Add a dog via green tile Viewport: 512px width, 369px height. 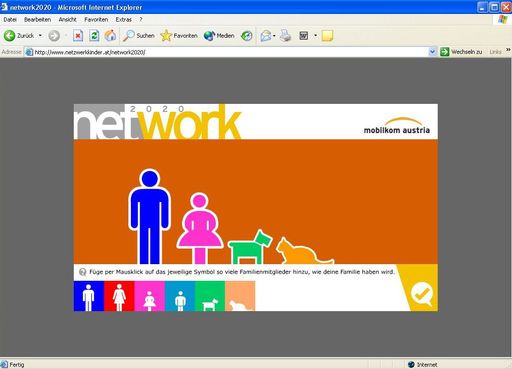(210, 296)
